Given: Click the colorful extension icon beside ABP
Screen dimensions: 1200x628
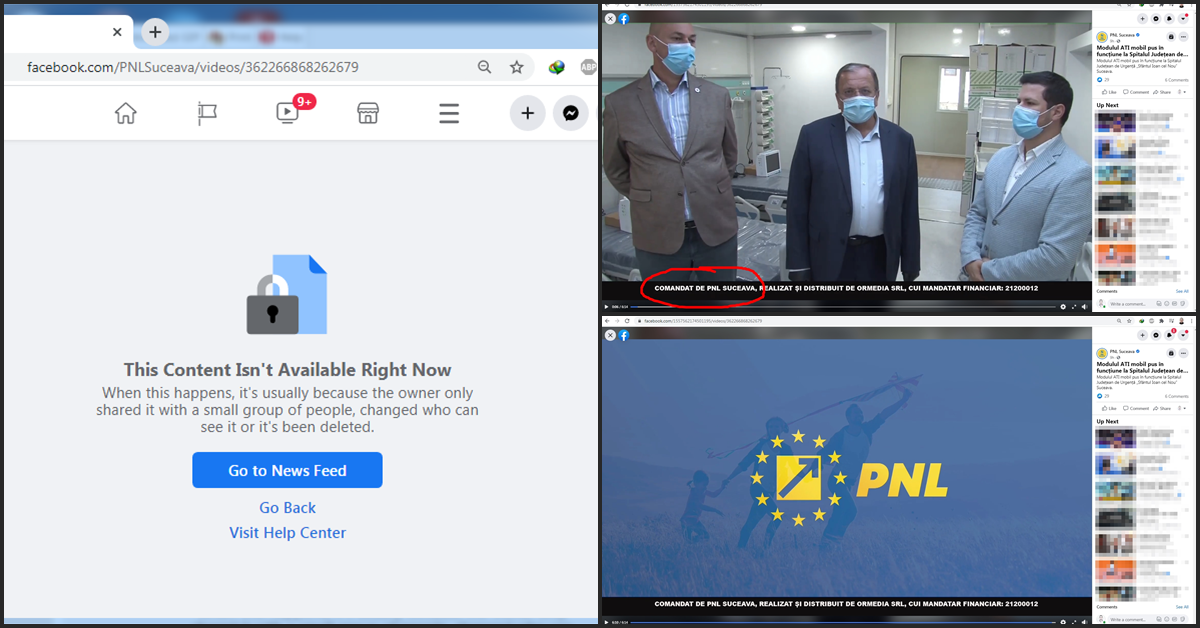Looking at the screenshot, I should (556, 67).
